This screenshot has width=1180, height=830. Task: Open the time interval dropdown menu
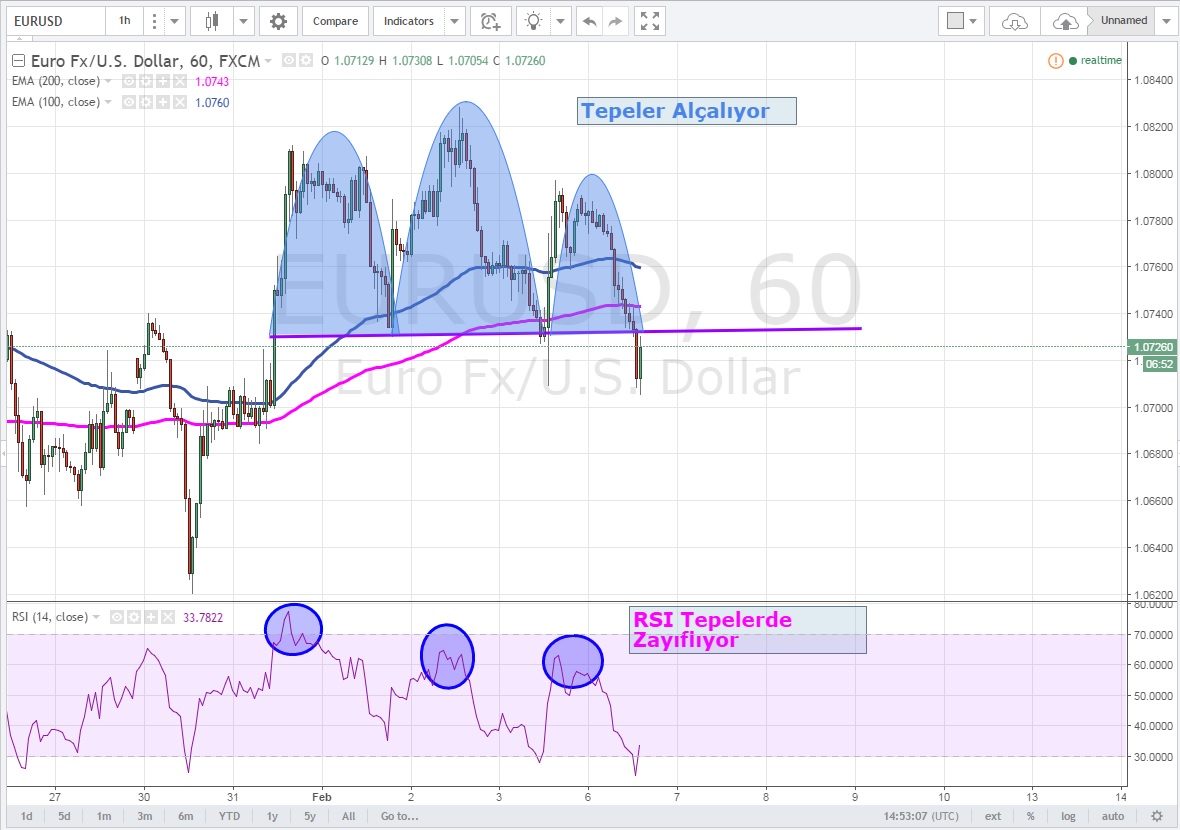click(x=176, y=21)
